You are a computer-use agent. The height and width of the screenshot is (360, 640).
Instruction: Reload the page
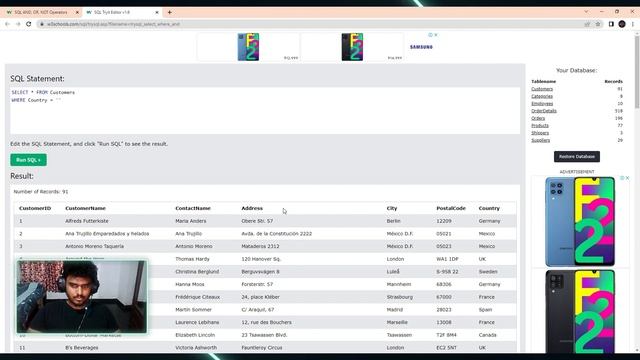[29, 24]
